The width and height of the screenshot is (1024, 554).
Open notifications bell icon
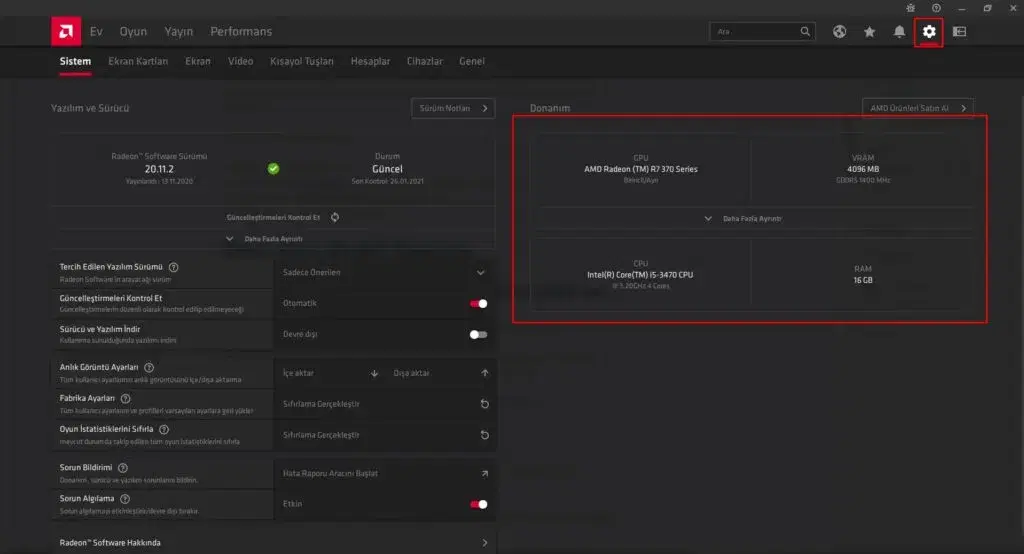coord(899,31)
